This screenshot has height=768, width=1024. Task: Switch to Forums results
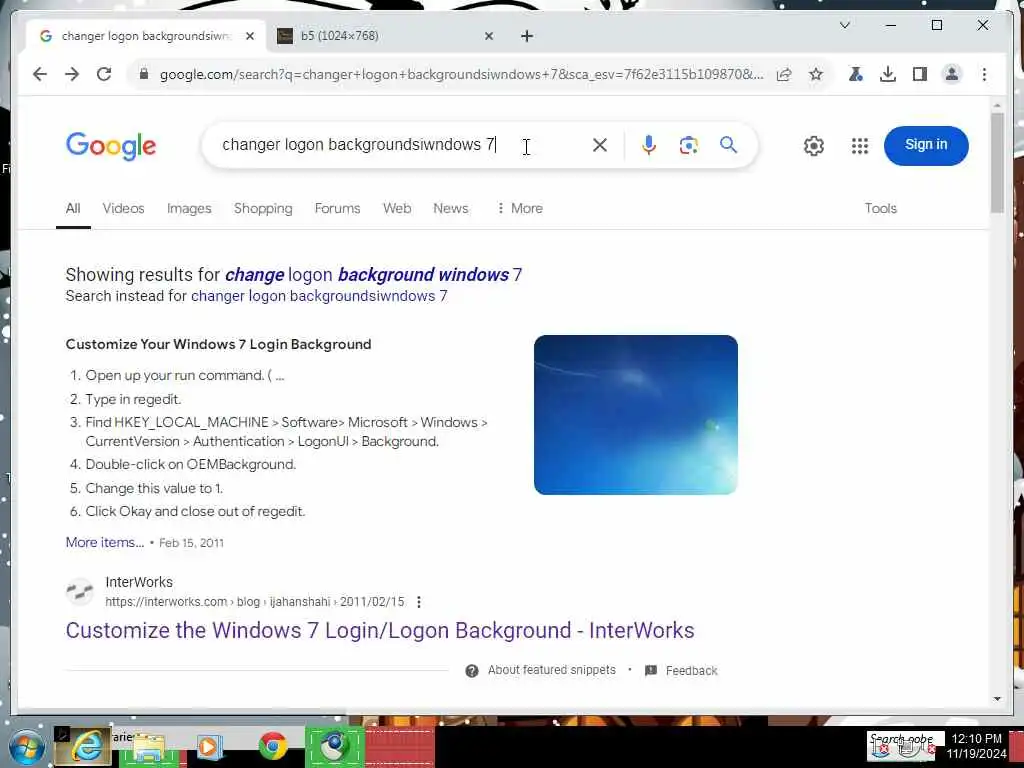point(338,208)
